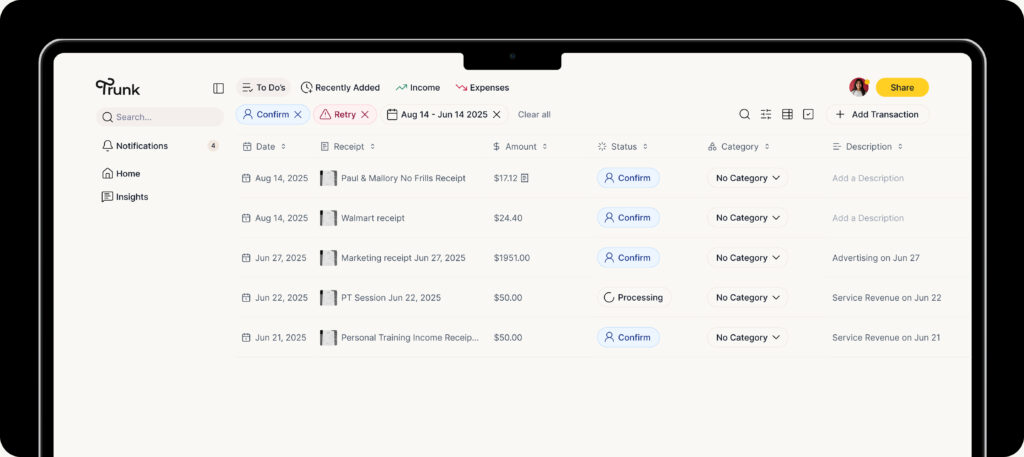1024x457 pixels.
Task: Click the Add Transaction button
Action: point(876,114)
